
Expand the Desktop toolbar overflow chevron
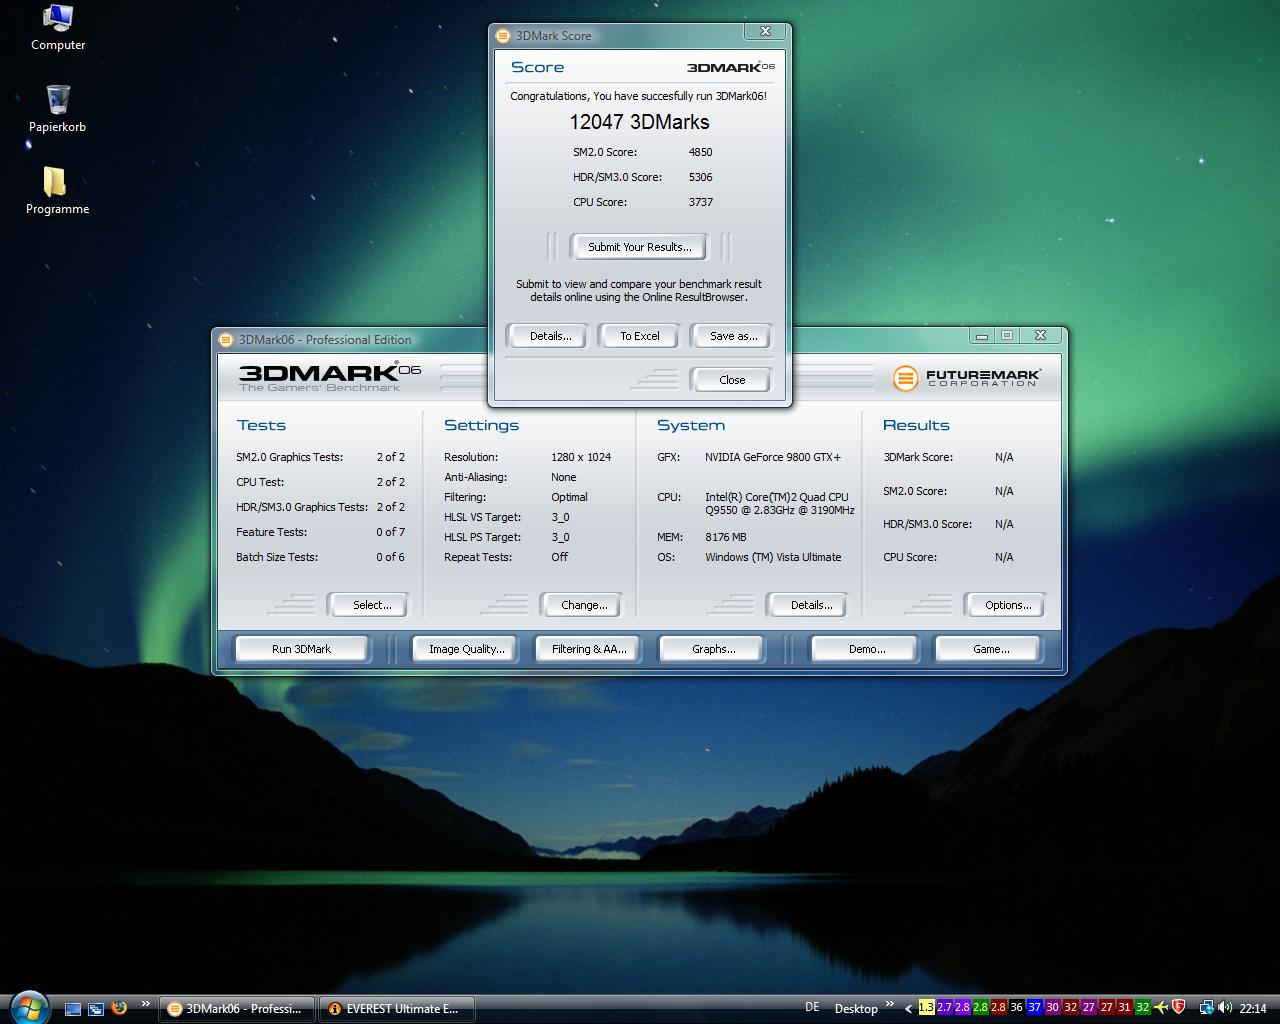click(x=889, y=1004)
